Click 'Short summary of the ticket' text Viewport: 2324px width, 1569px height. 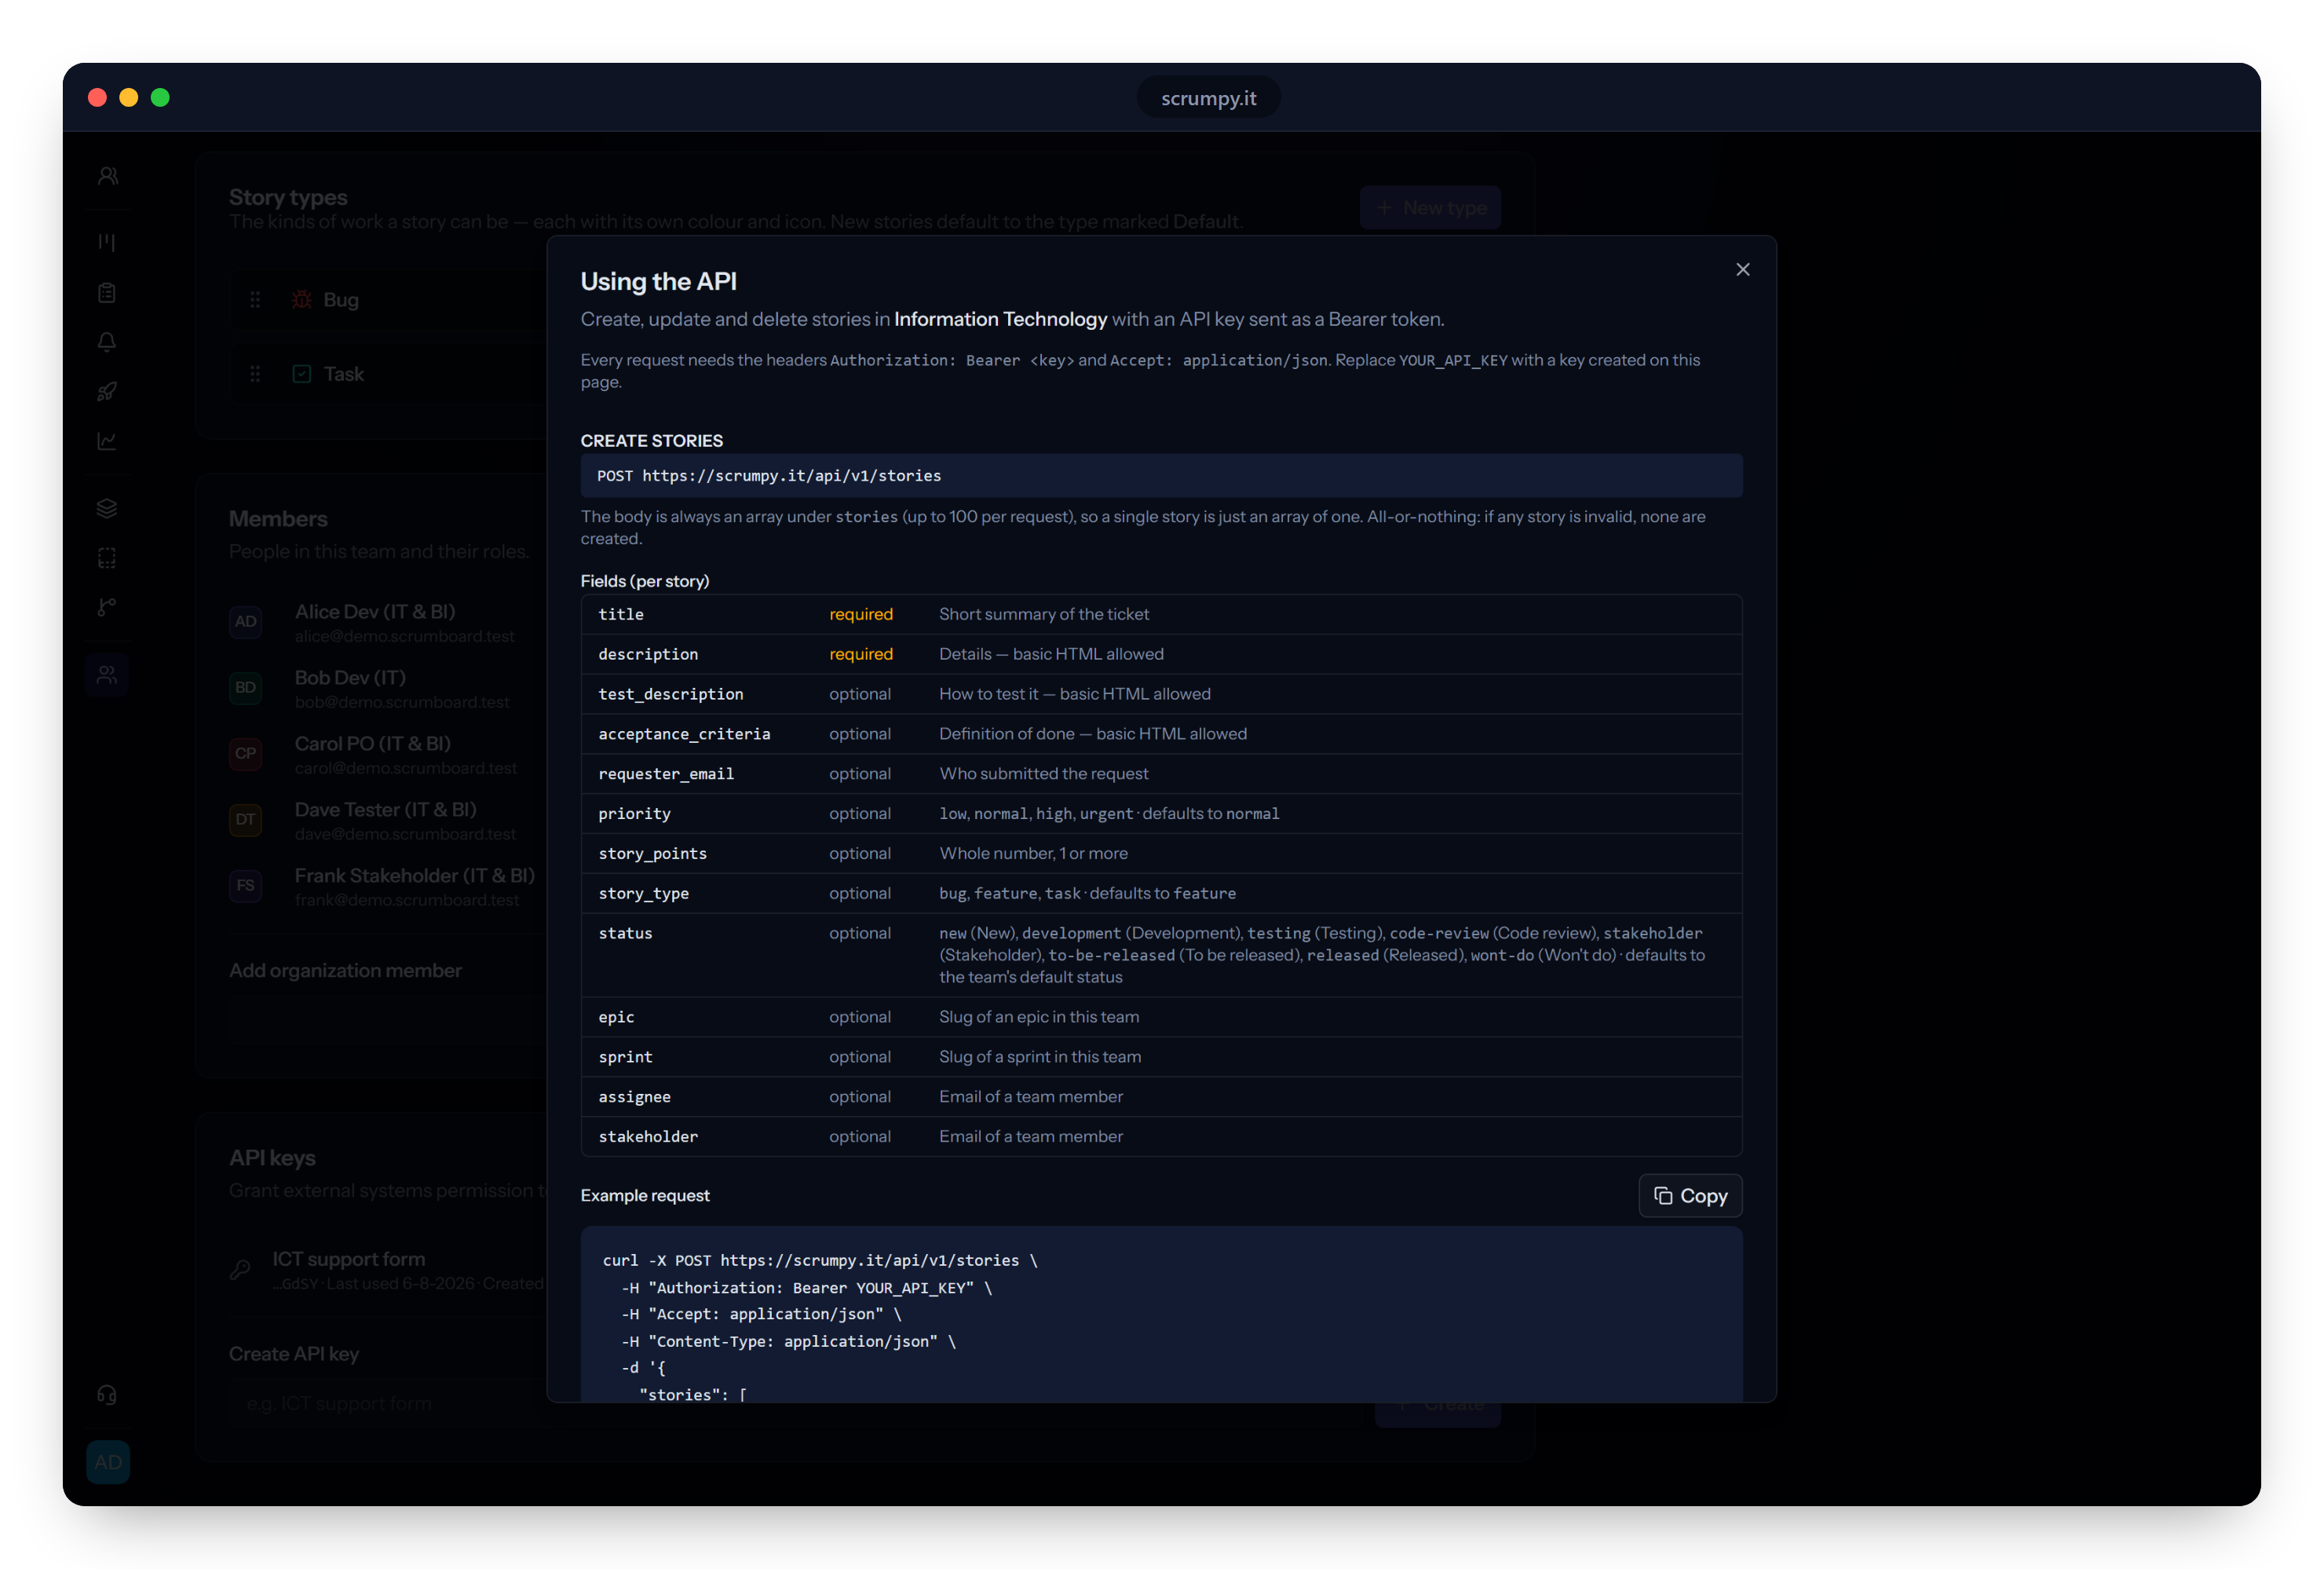1043,614
